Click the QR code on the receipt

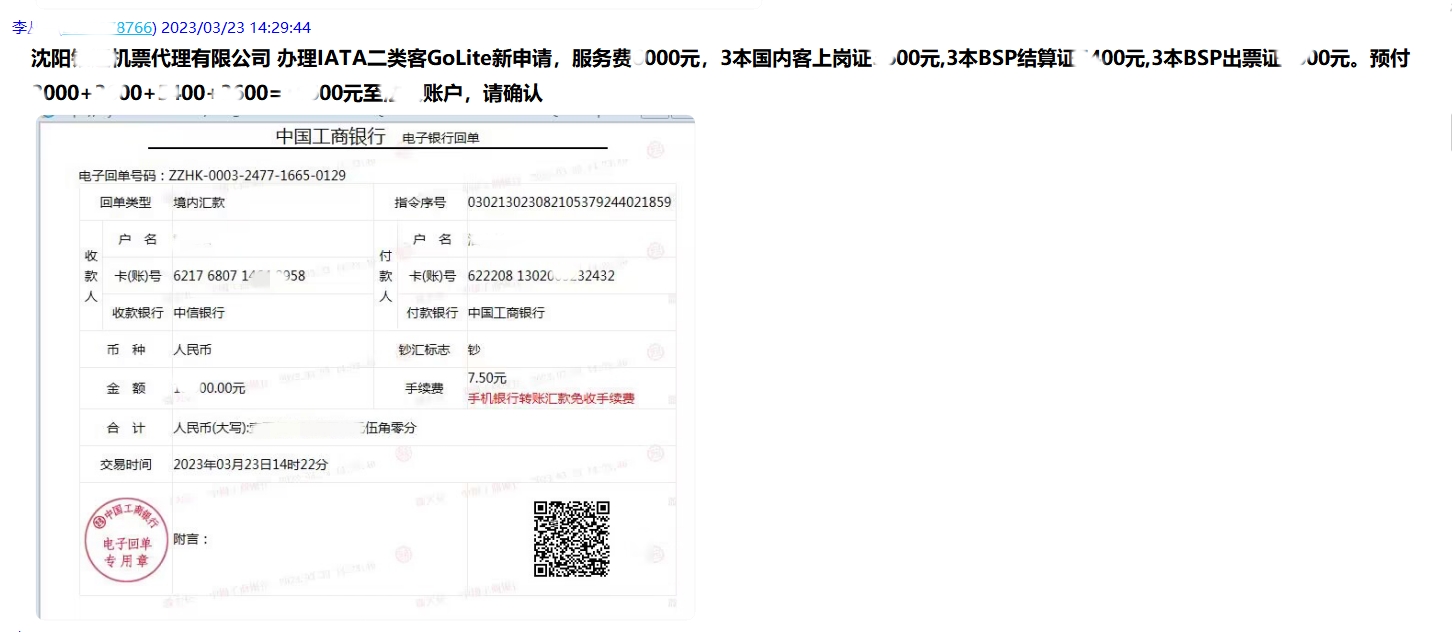[x=571, y=539]
